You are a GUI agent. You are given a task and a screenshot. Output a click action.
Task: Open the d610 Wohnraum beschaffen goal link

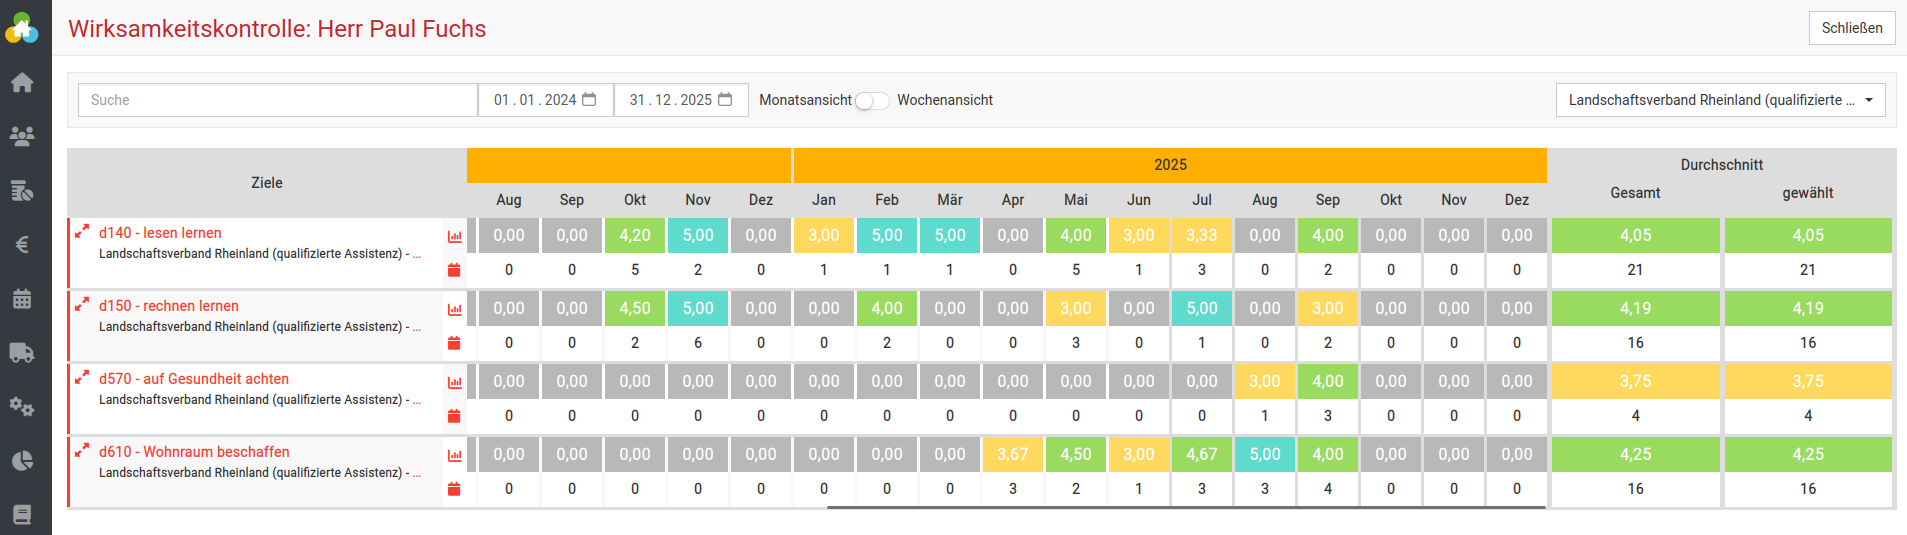tap(194, 452)
